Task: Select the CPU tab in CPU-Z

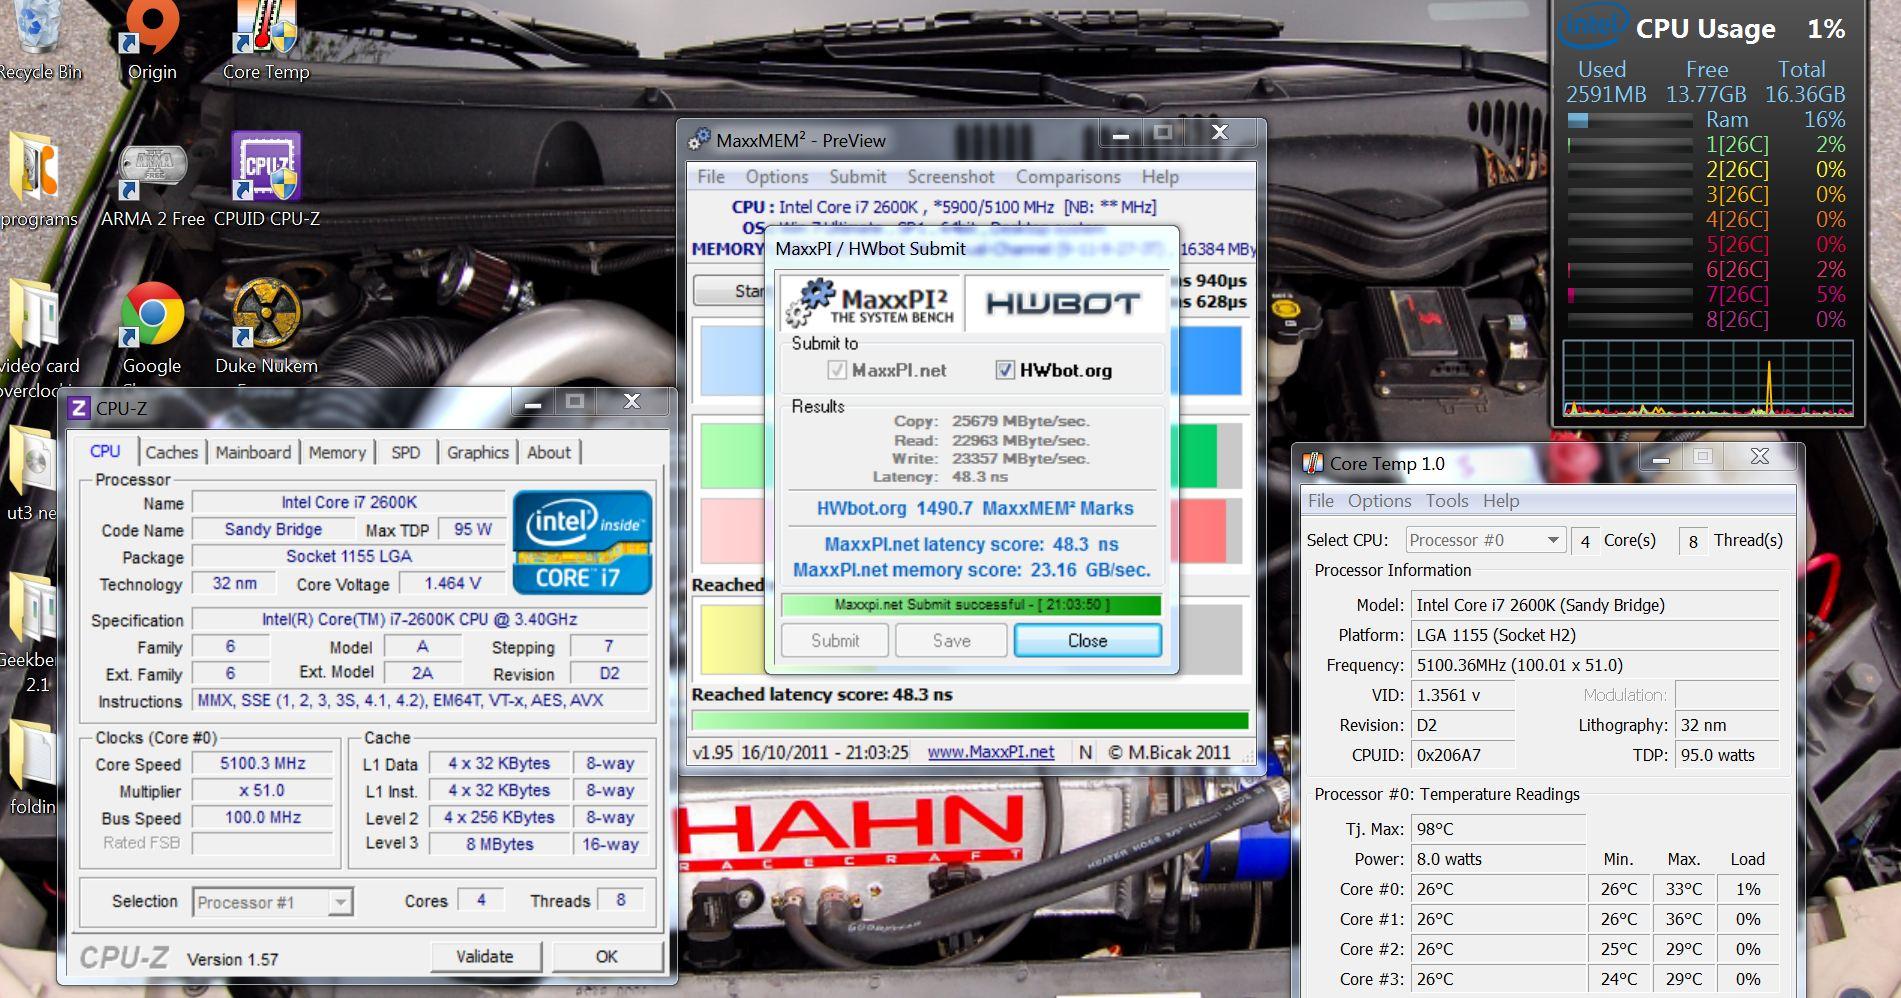Action: click(105, 451)
